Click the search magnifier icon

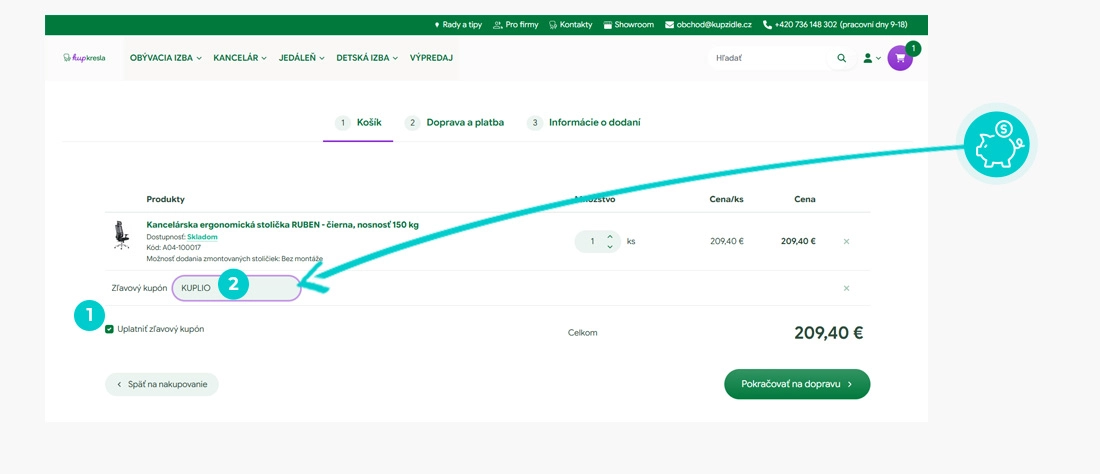click(841, 58)
